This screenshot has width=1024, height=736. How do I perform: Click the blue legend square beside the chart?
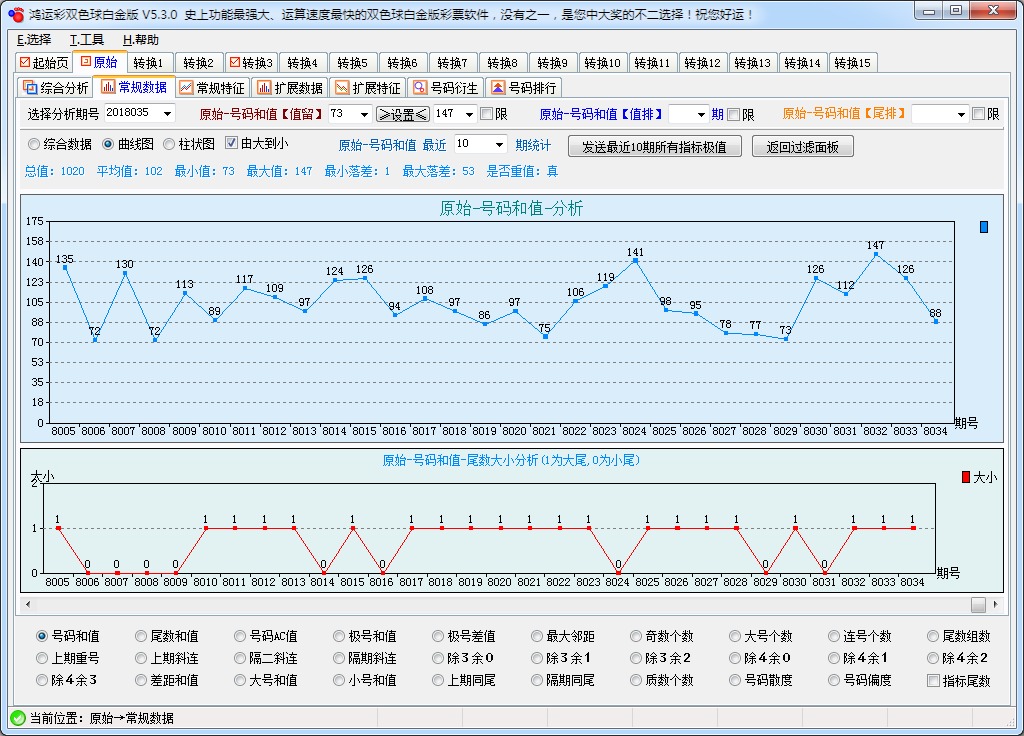click(x=985, y=229)
